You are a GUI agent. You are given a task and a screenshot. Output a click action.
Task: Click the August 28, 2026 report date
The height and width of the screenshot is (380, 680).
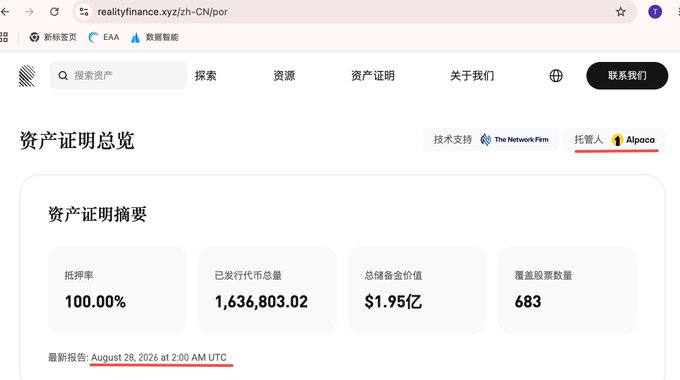(x=159, y=357)
